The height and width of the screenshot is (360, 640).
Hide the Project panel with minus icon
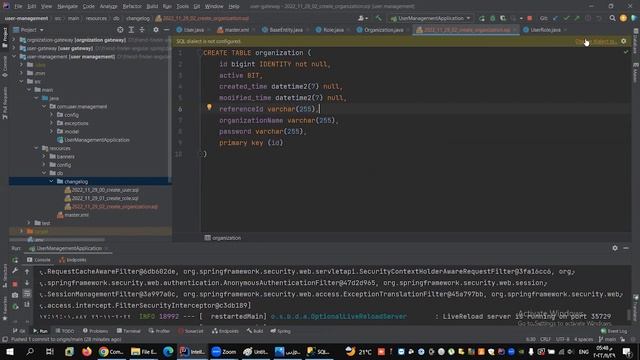[167, 30]
